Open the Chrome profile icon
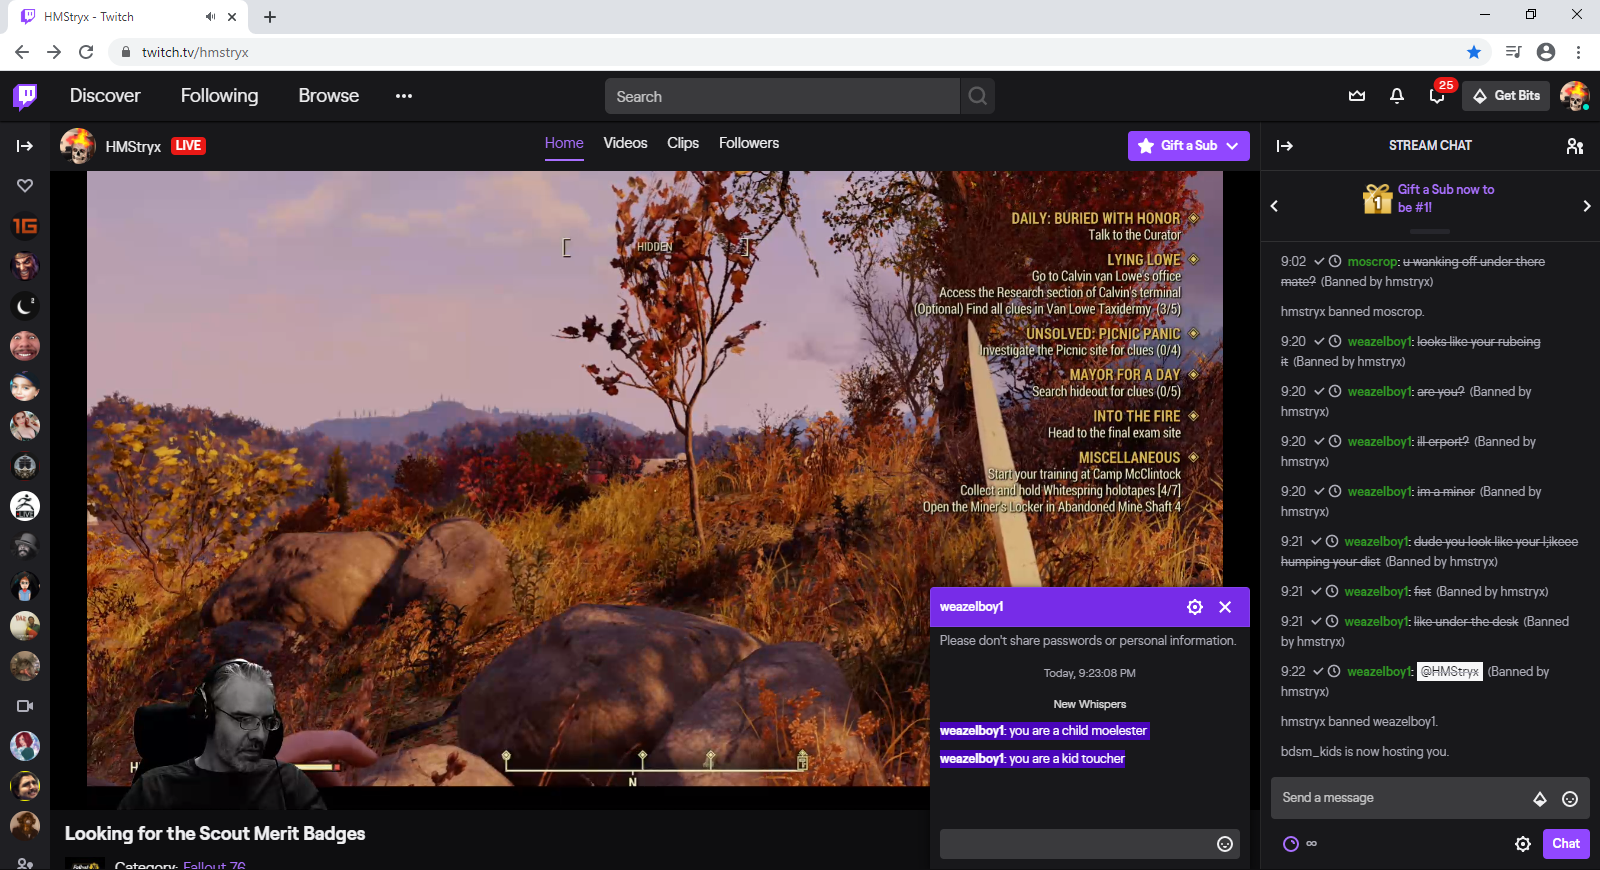1600x870 pixels. click(1546, 52)
